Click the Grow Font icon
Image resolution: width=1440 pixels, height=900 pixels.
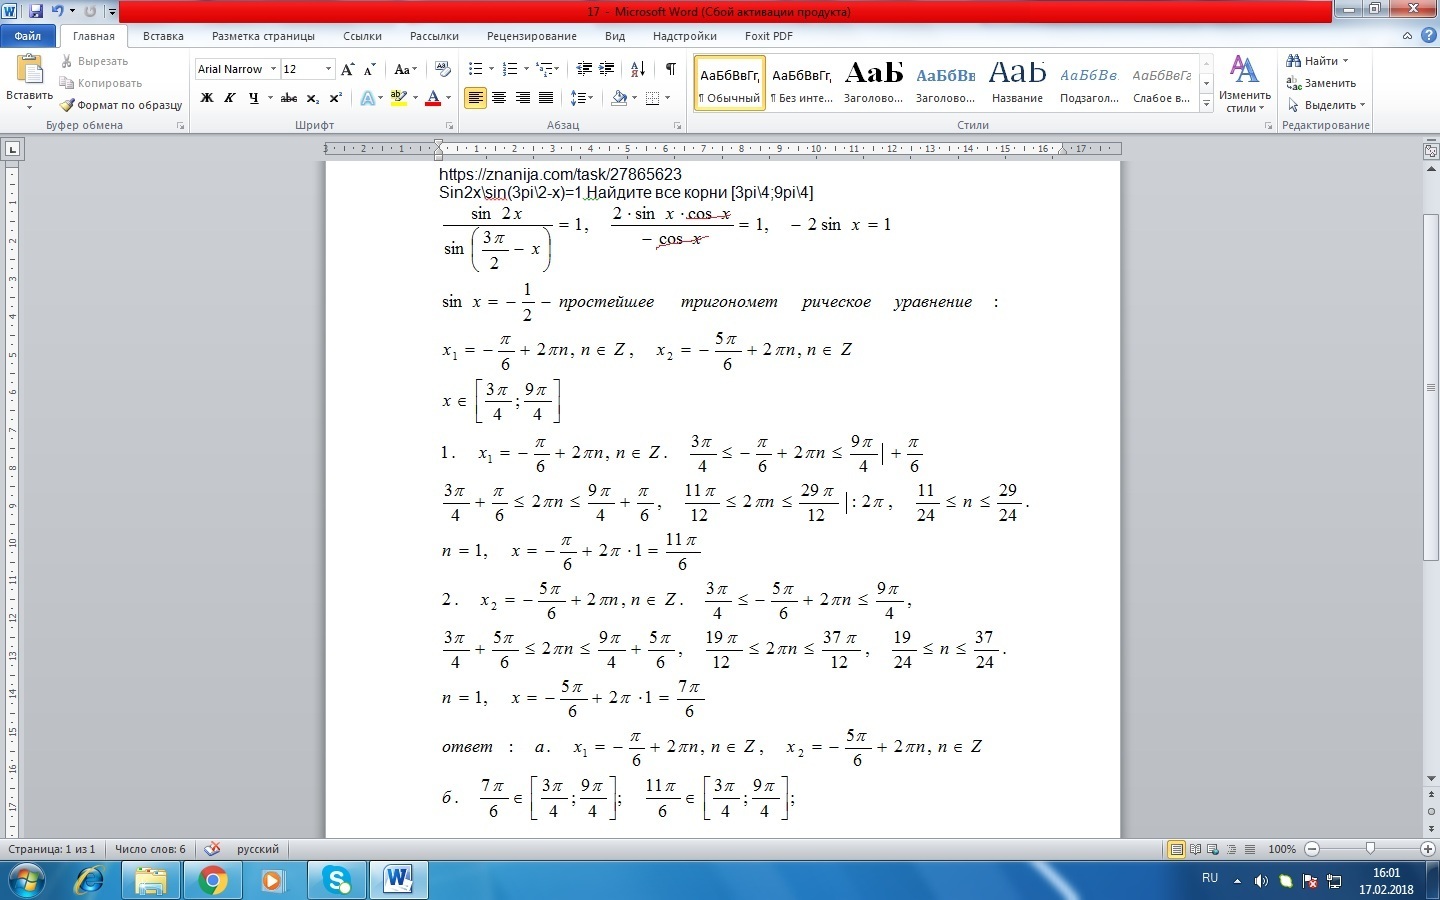point(347,69)
